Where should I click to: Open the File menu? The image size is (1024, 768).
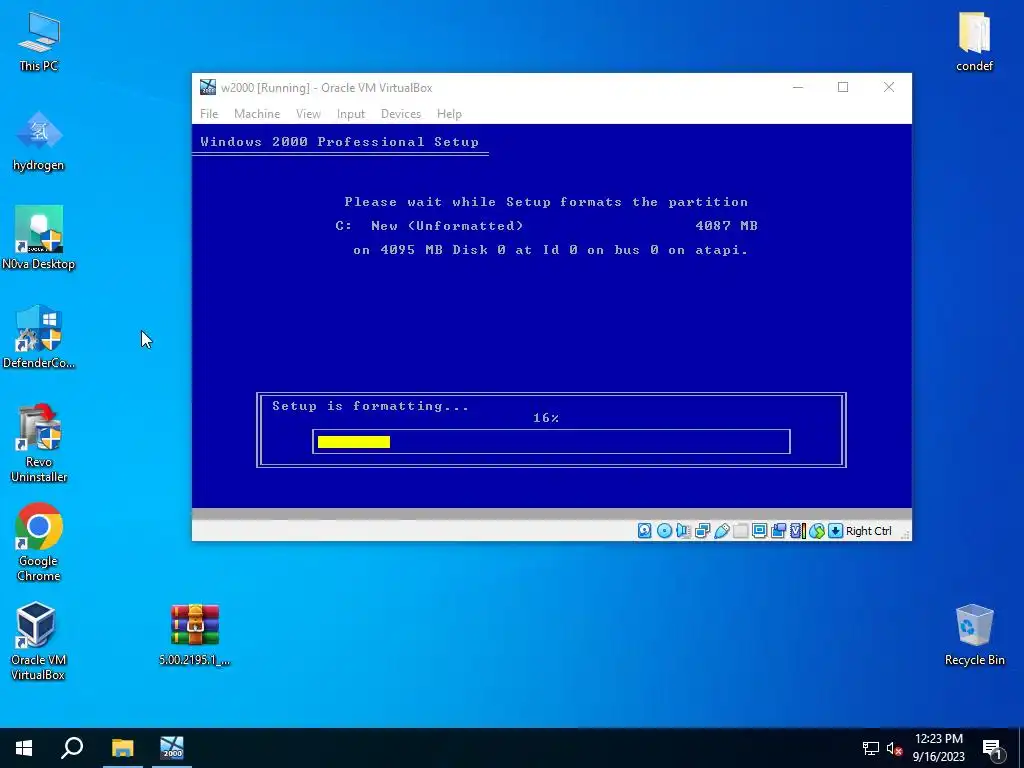(209, 114)
